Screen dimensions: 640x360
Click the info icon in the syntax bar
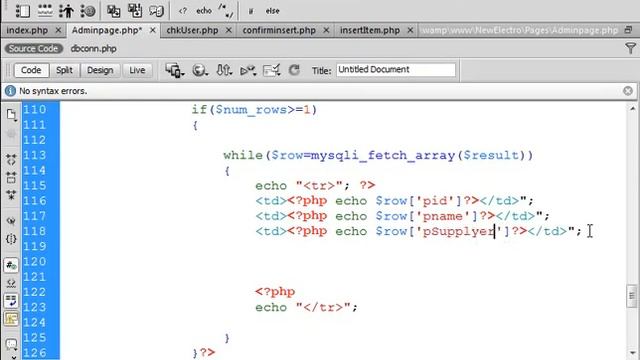(x=10, y=91)
